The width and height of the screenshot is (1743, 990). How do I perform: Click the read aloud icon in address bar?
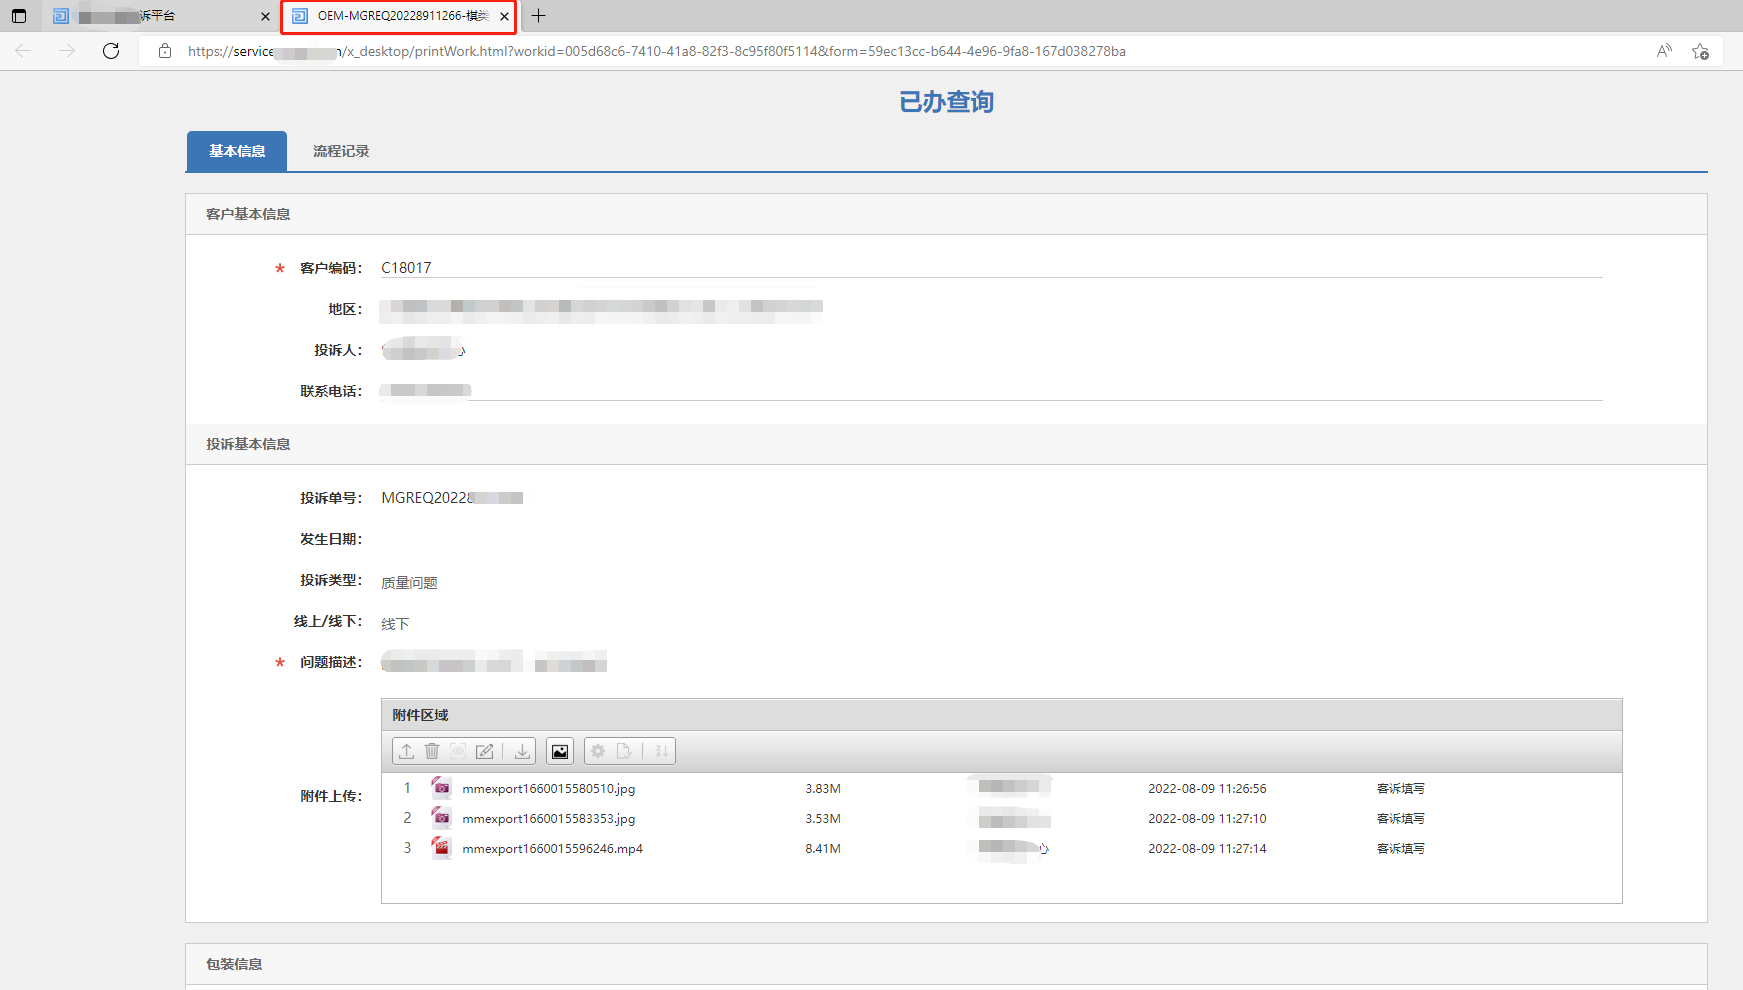[x=1664, y=51]
